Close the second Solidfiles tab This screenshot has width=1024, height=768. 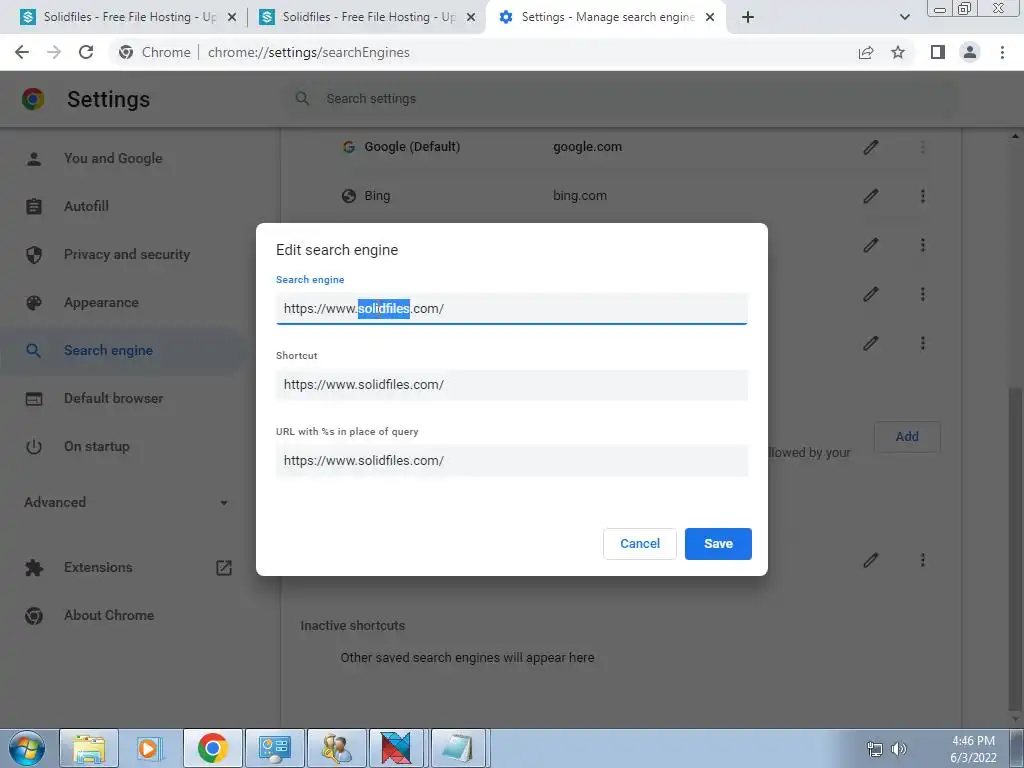pos(470,17)
